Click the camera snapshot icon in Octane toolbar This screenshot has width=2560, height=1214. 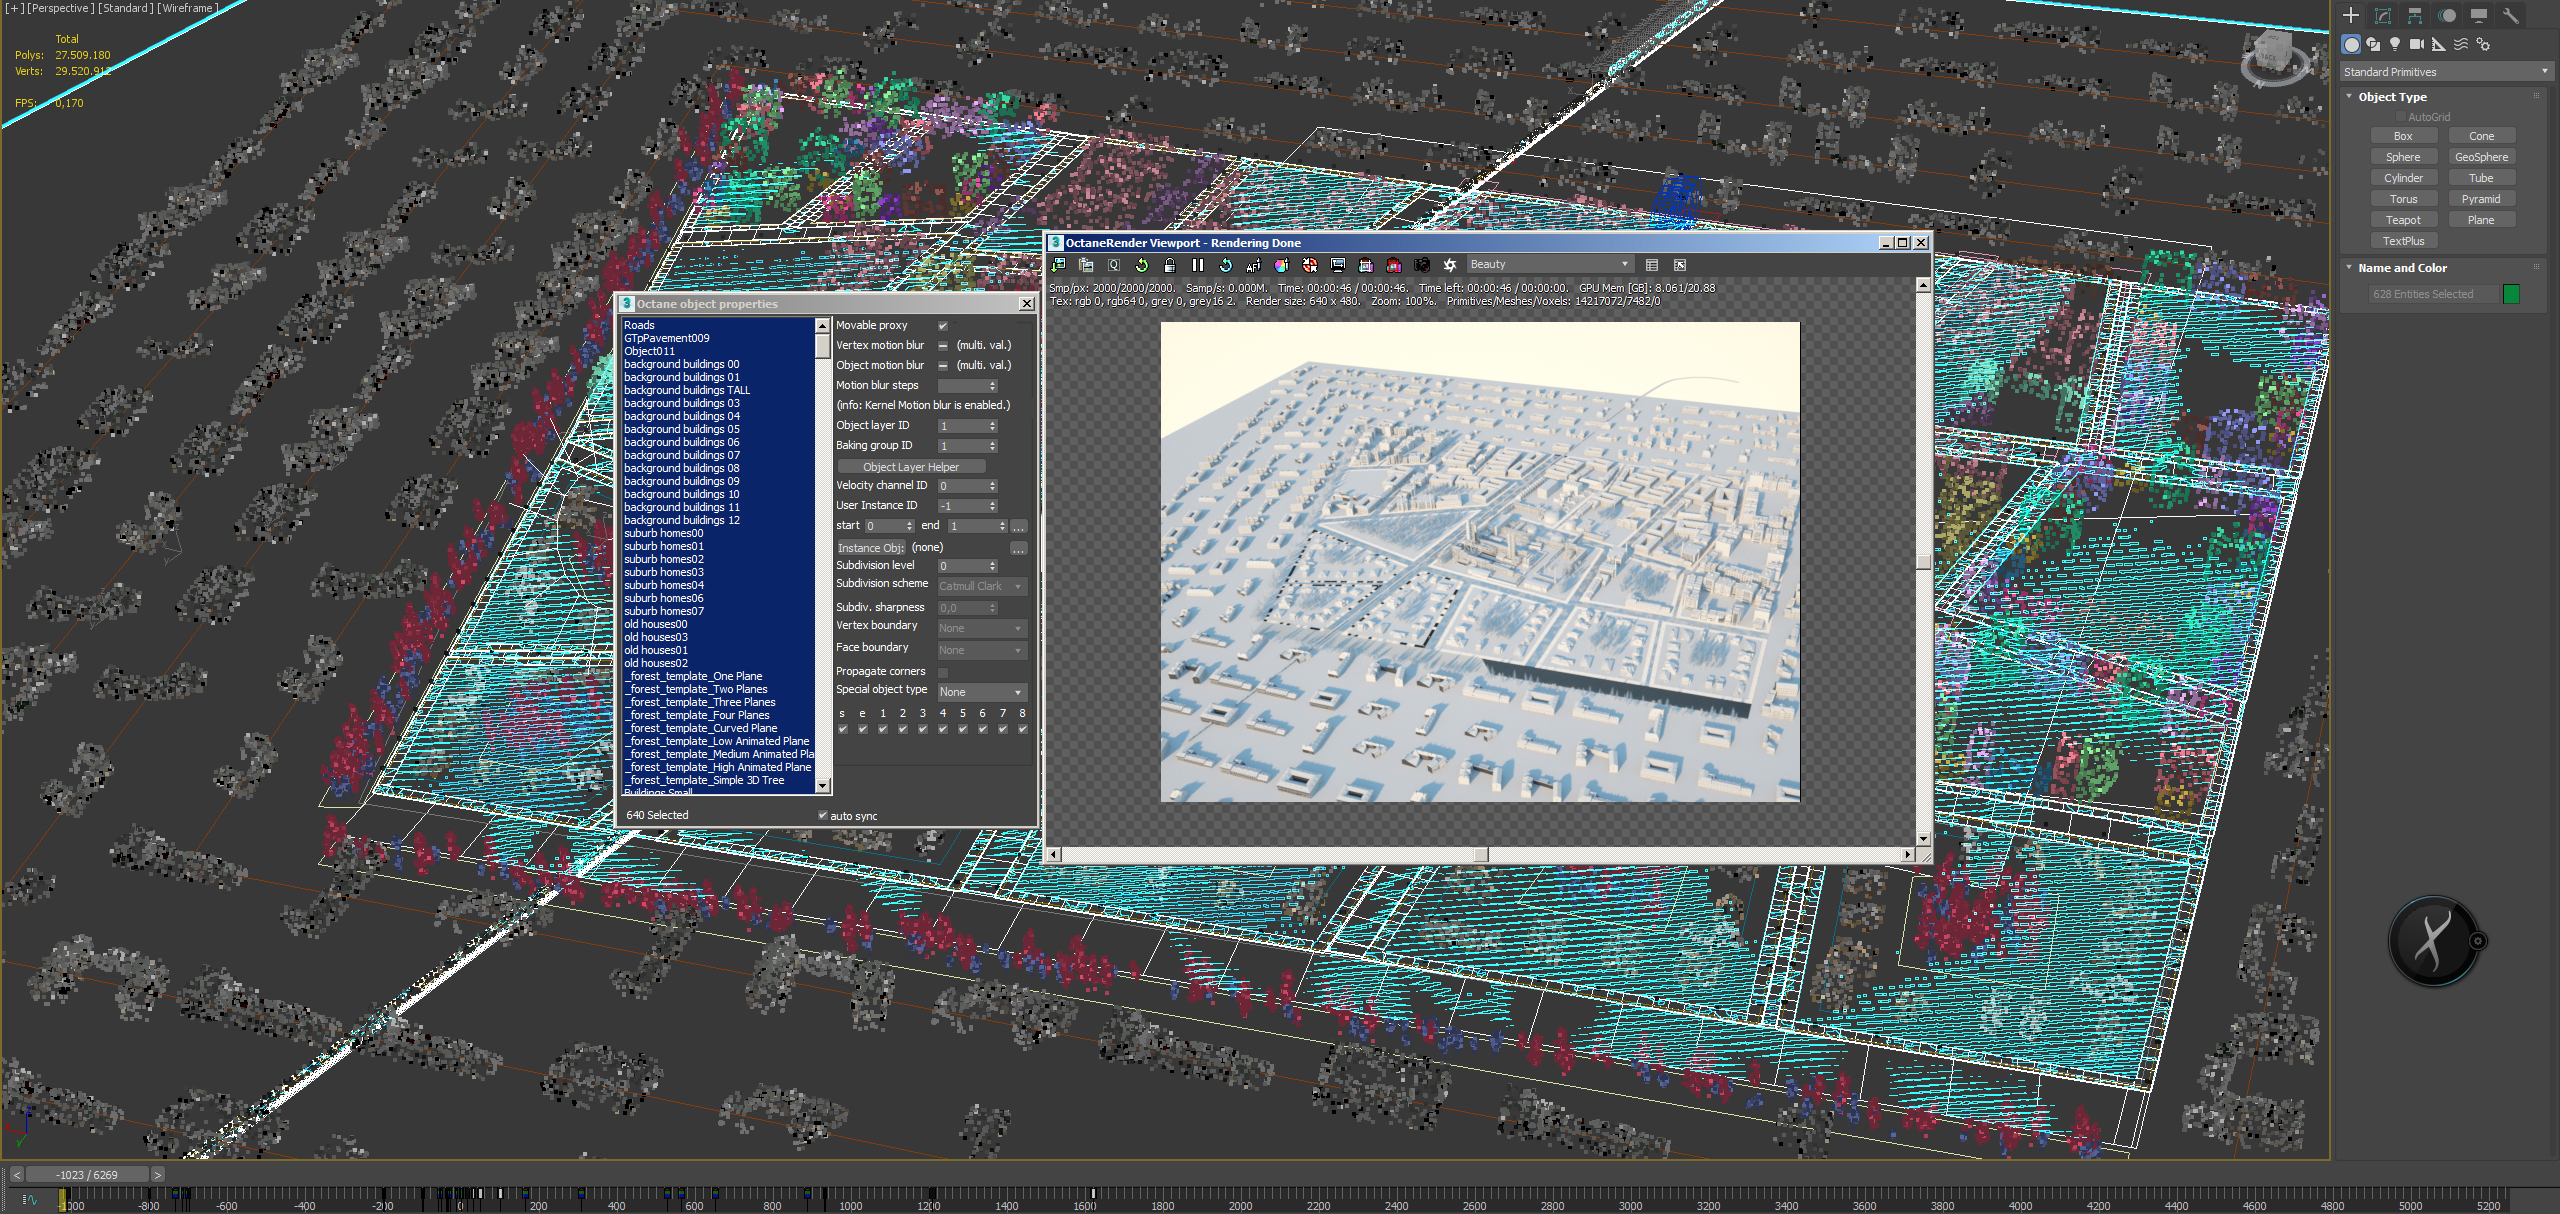pyautogui.click(x=1421, y=265)
